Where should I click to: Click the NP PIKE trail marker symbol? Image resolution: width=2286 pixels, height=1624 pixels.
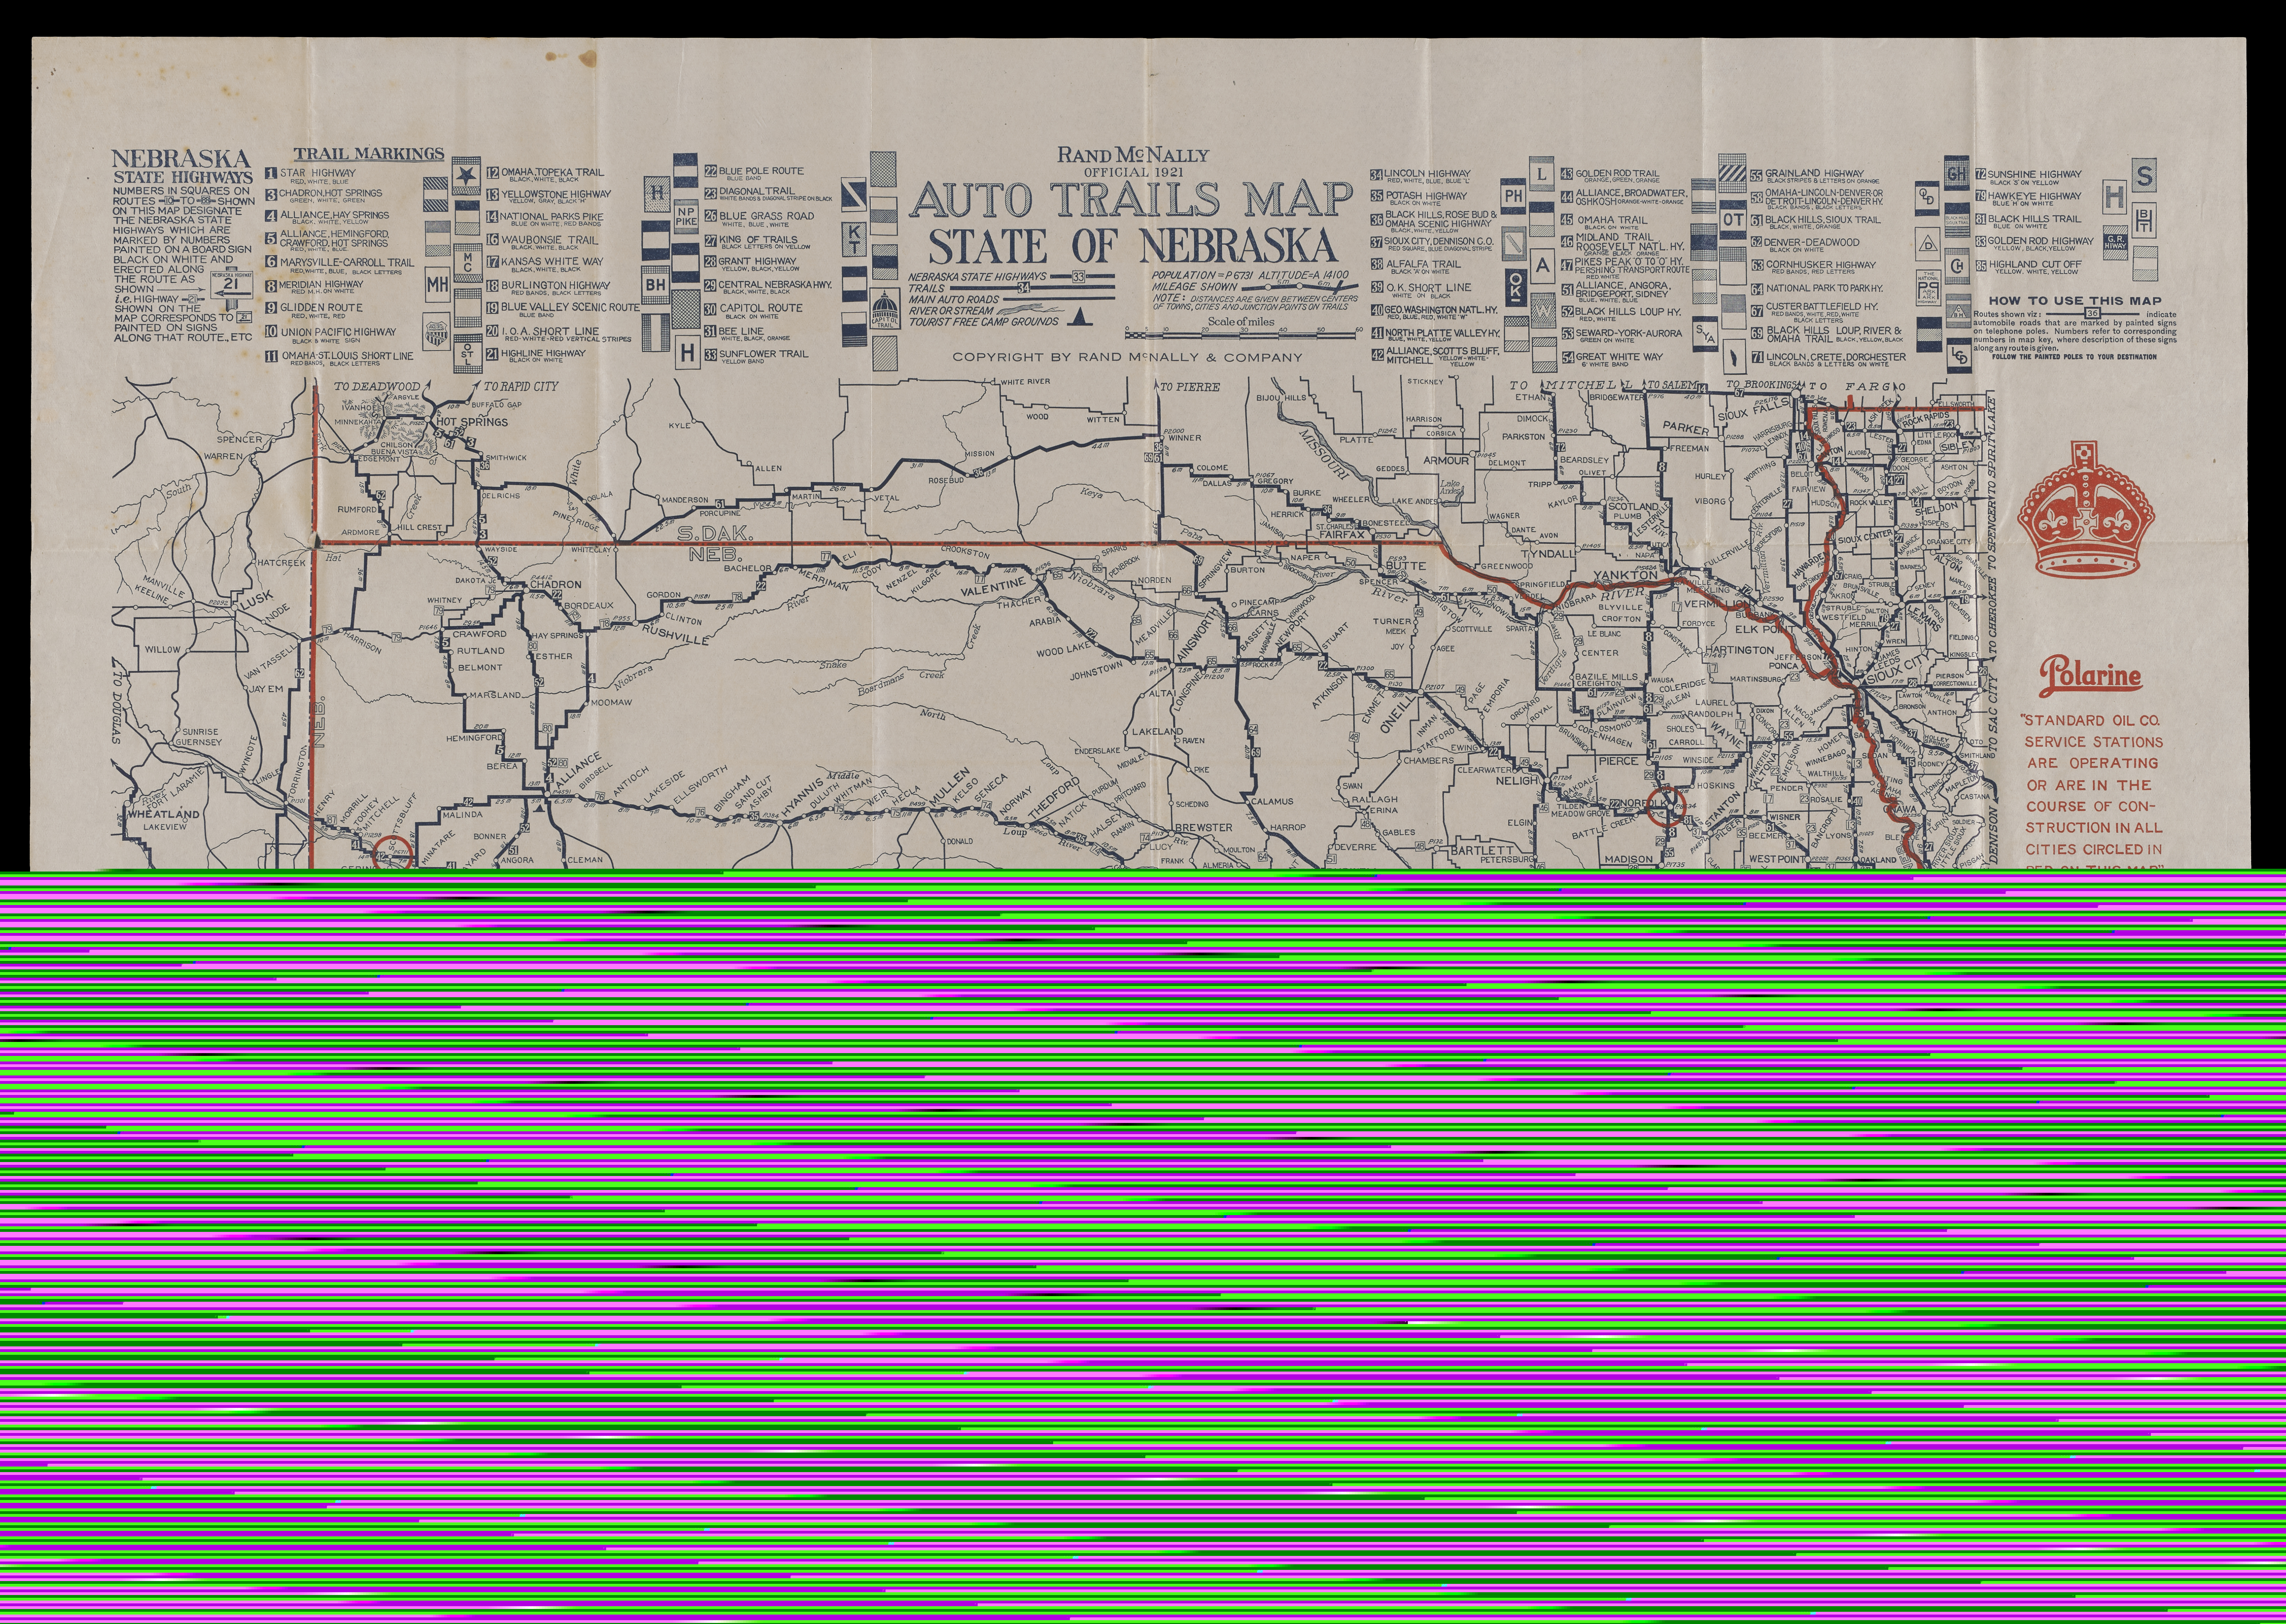pyautogui.click(x=686, y=217)
